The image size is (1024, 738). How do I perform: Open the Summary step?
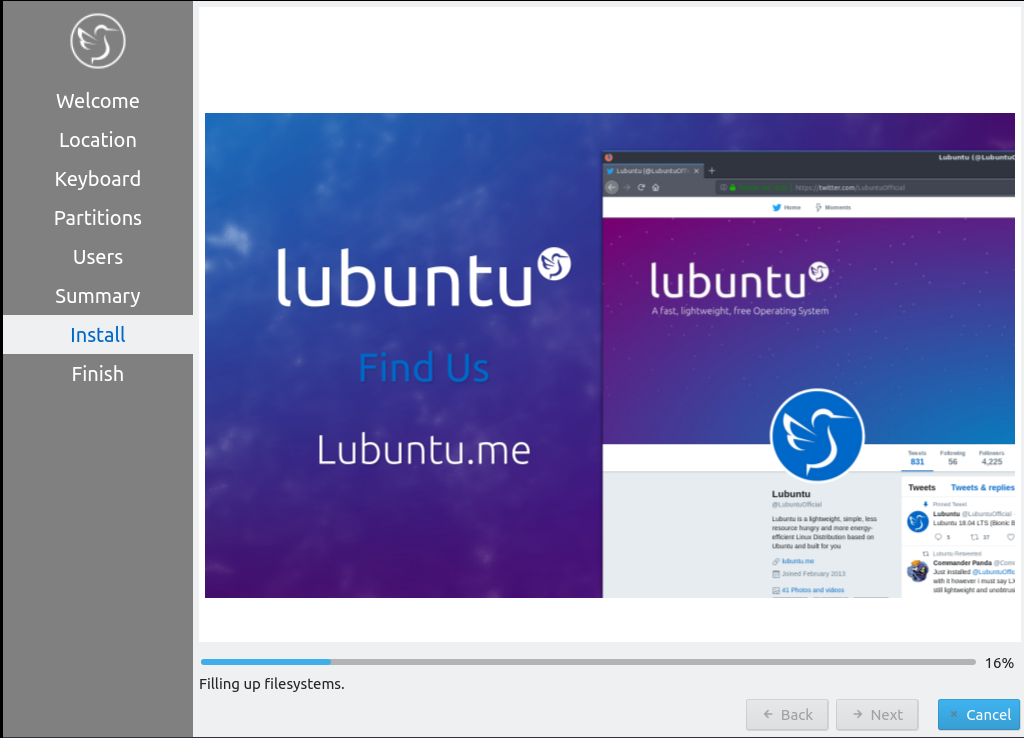click(97, 296)
